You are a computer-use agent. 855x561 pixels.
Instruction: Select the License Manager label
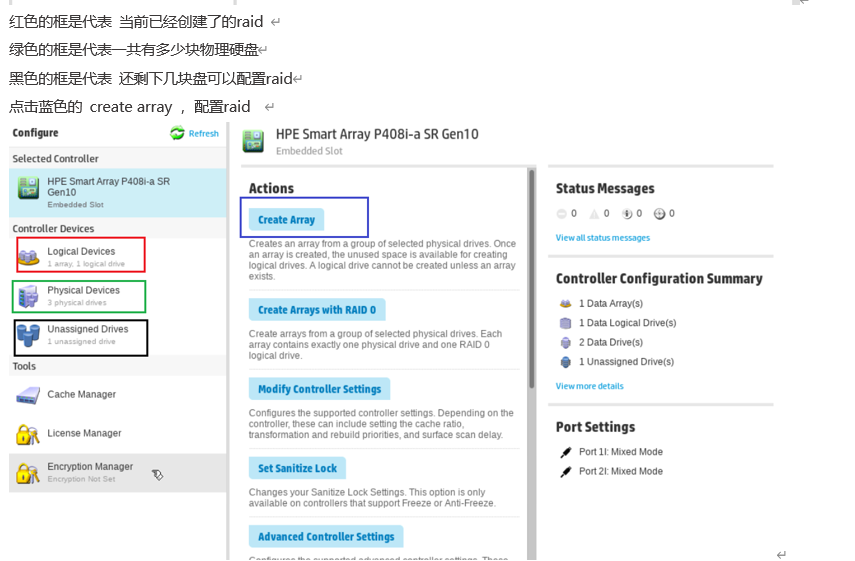pos(85,433)
